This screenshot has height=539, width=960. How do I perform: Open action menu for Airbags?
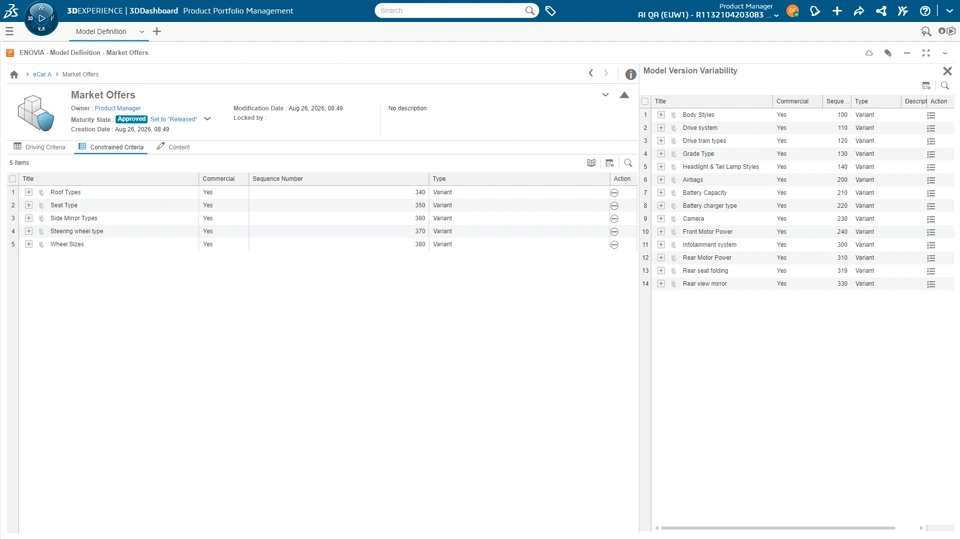point(931,180)
